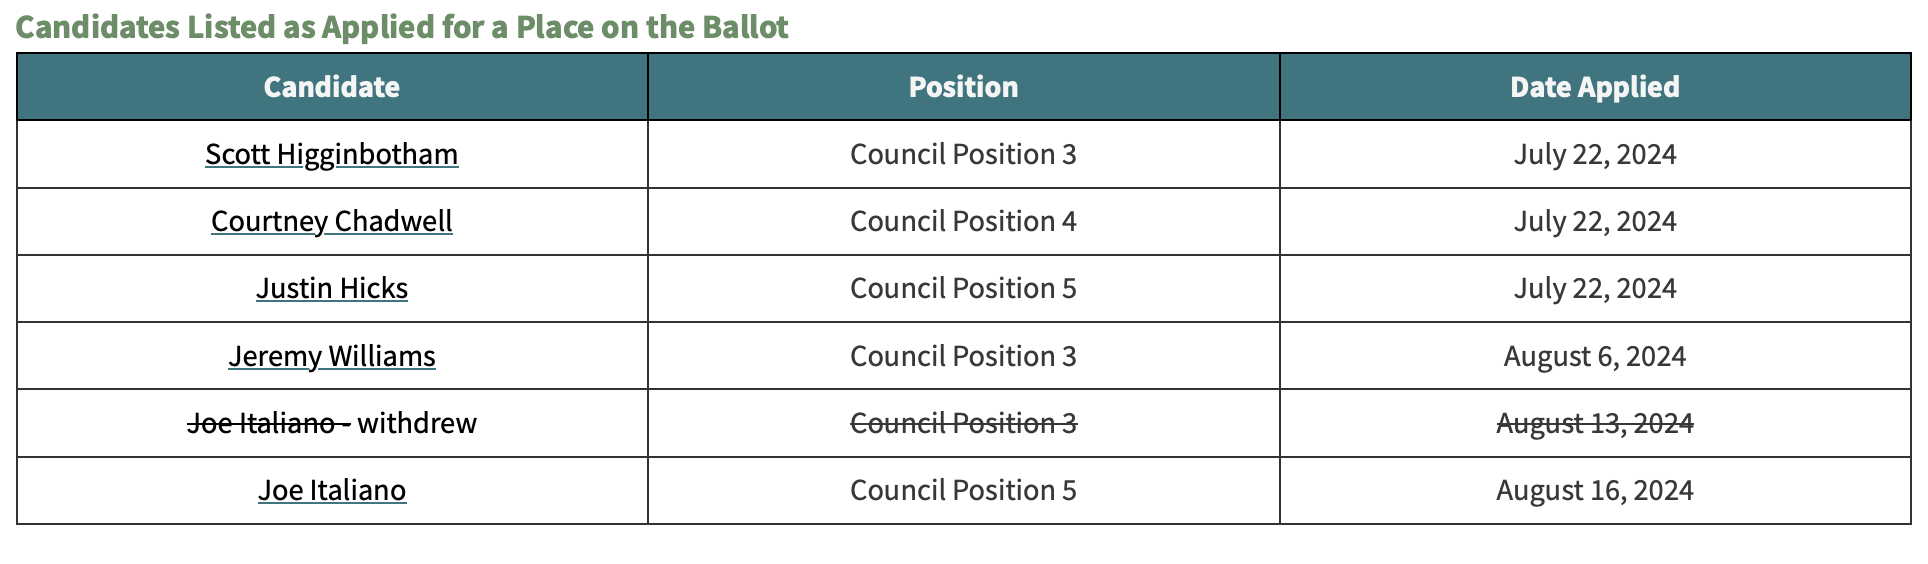
Task: Click the Date Applied column header
Action: coord(1594,87)
